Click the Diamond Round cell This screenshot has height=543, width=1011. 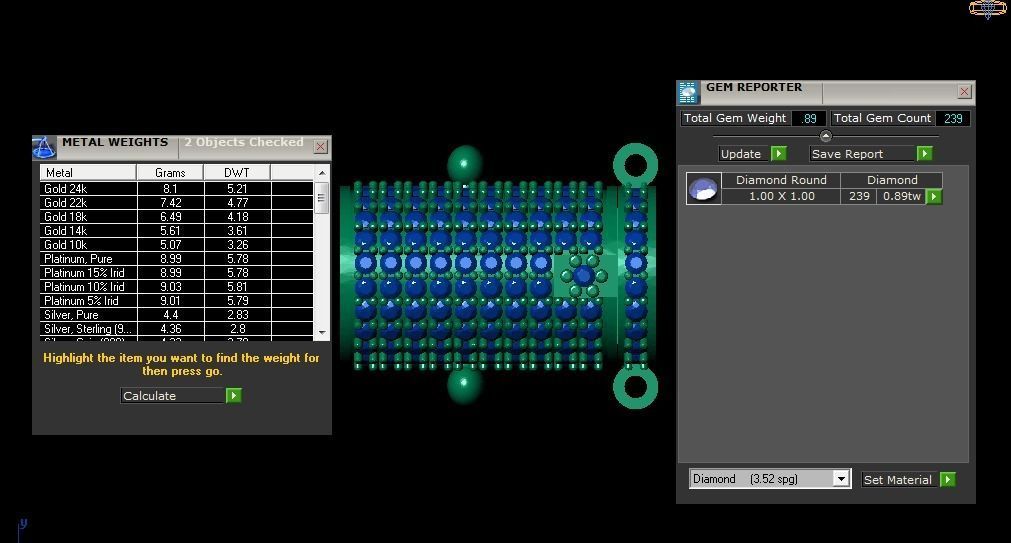pos(781,180)
